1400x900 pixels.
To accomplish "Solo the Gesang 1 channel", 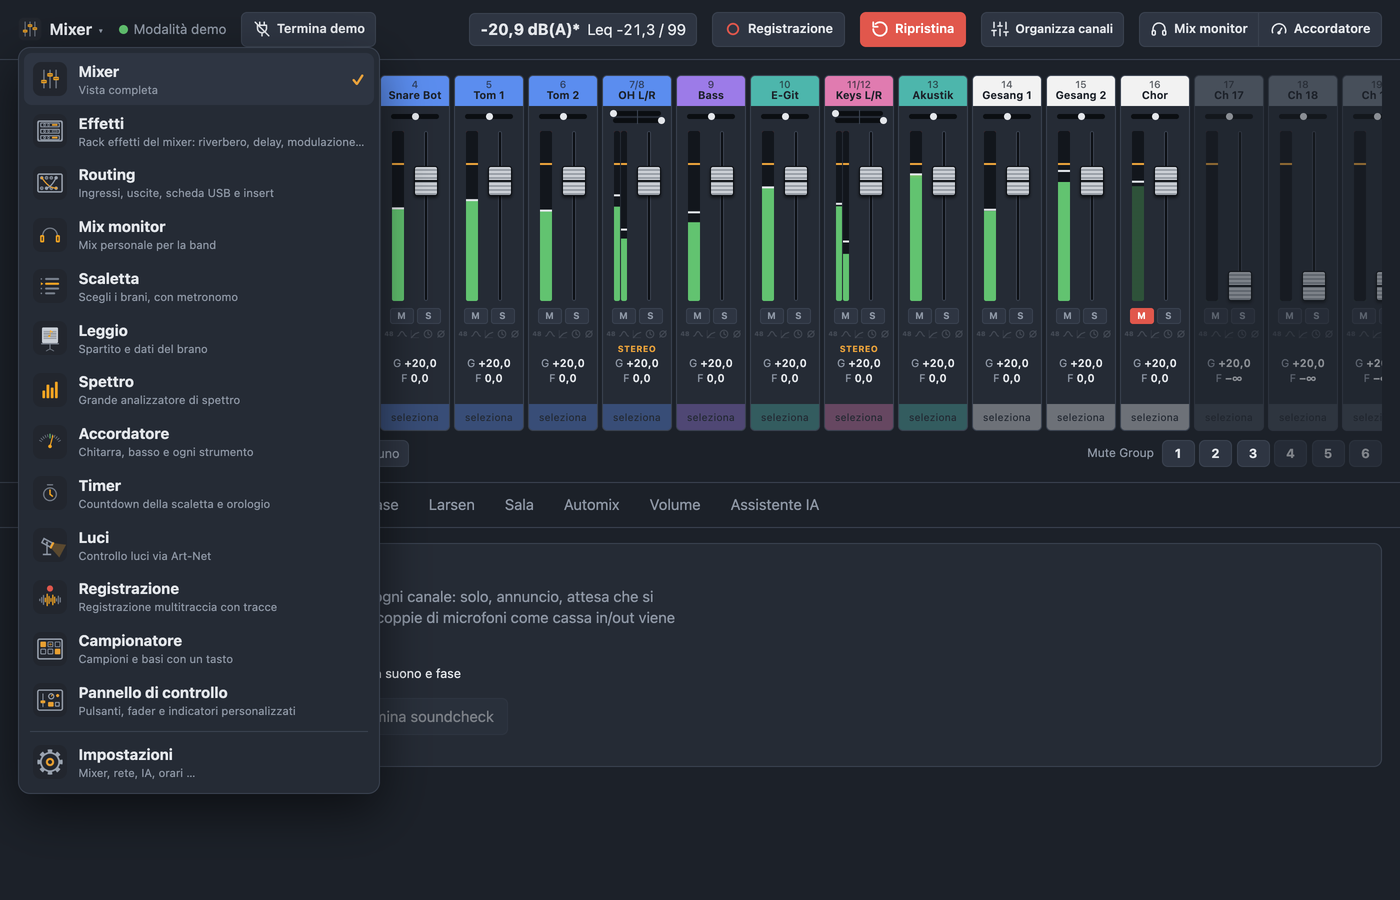I will 1020,316.
